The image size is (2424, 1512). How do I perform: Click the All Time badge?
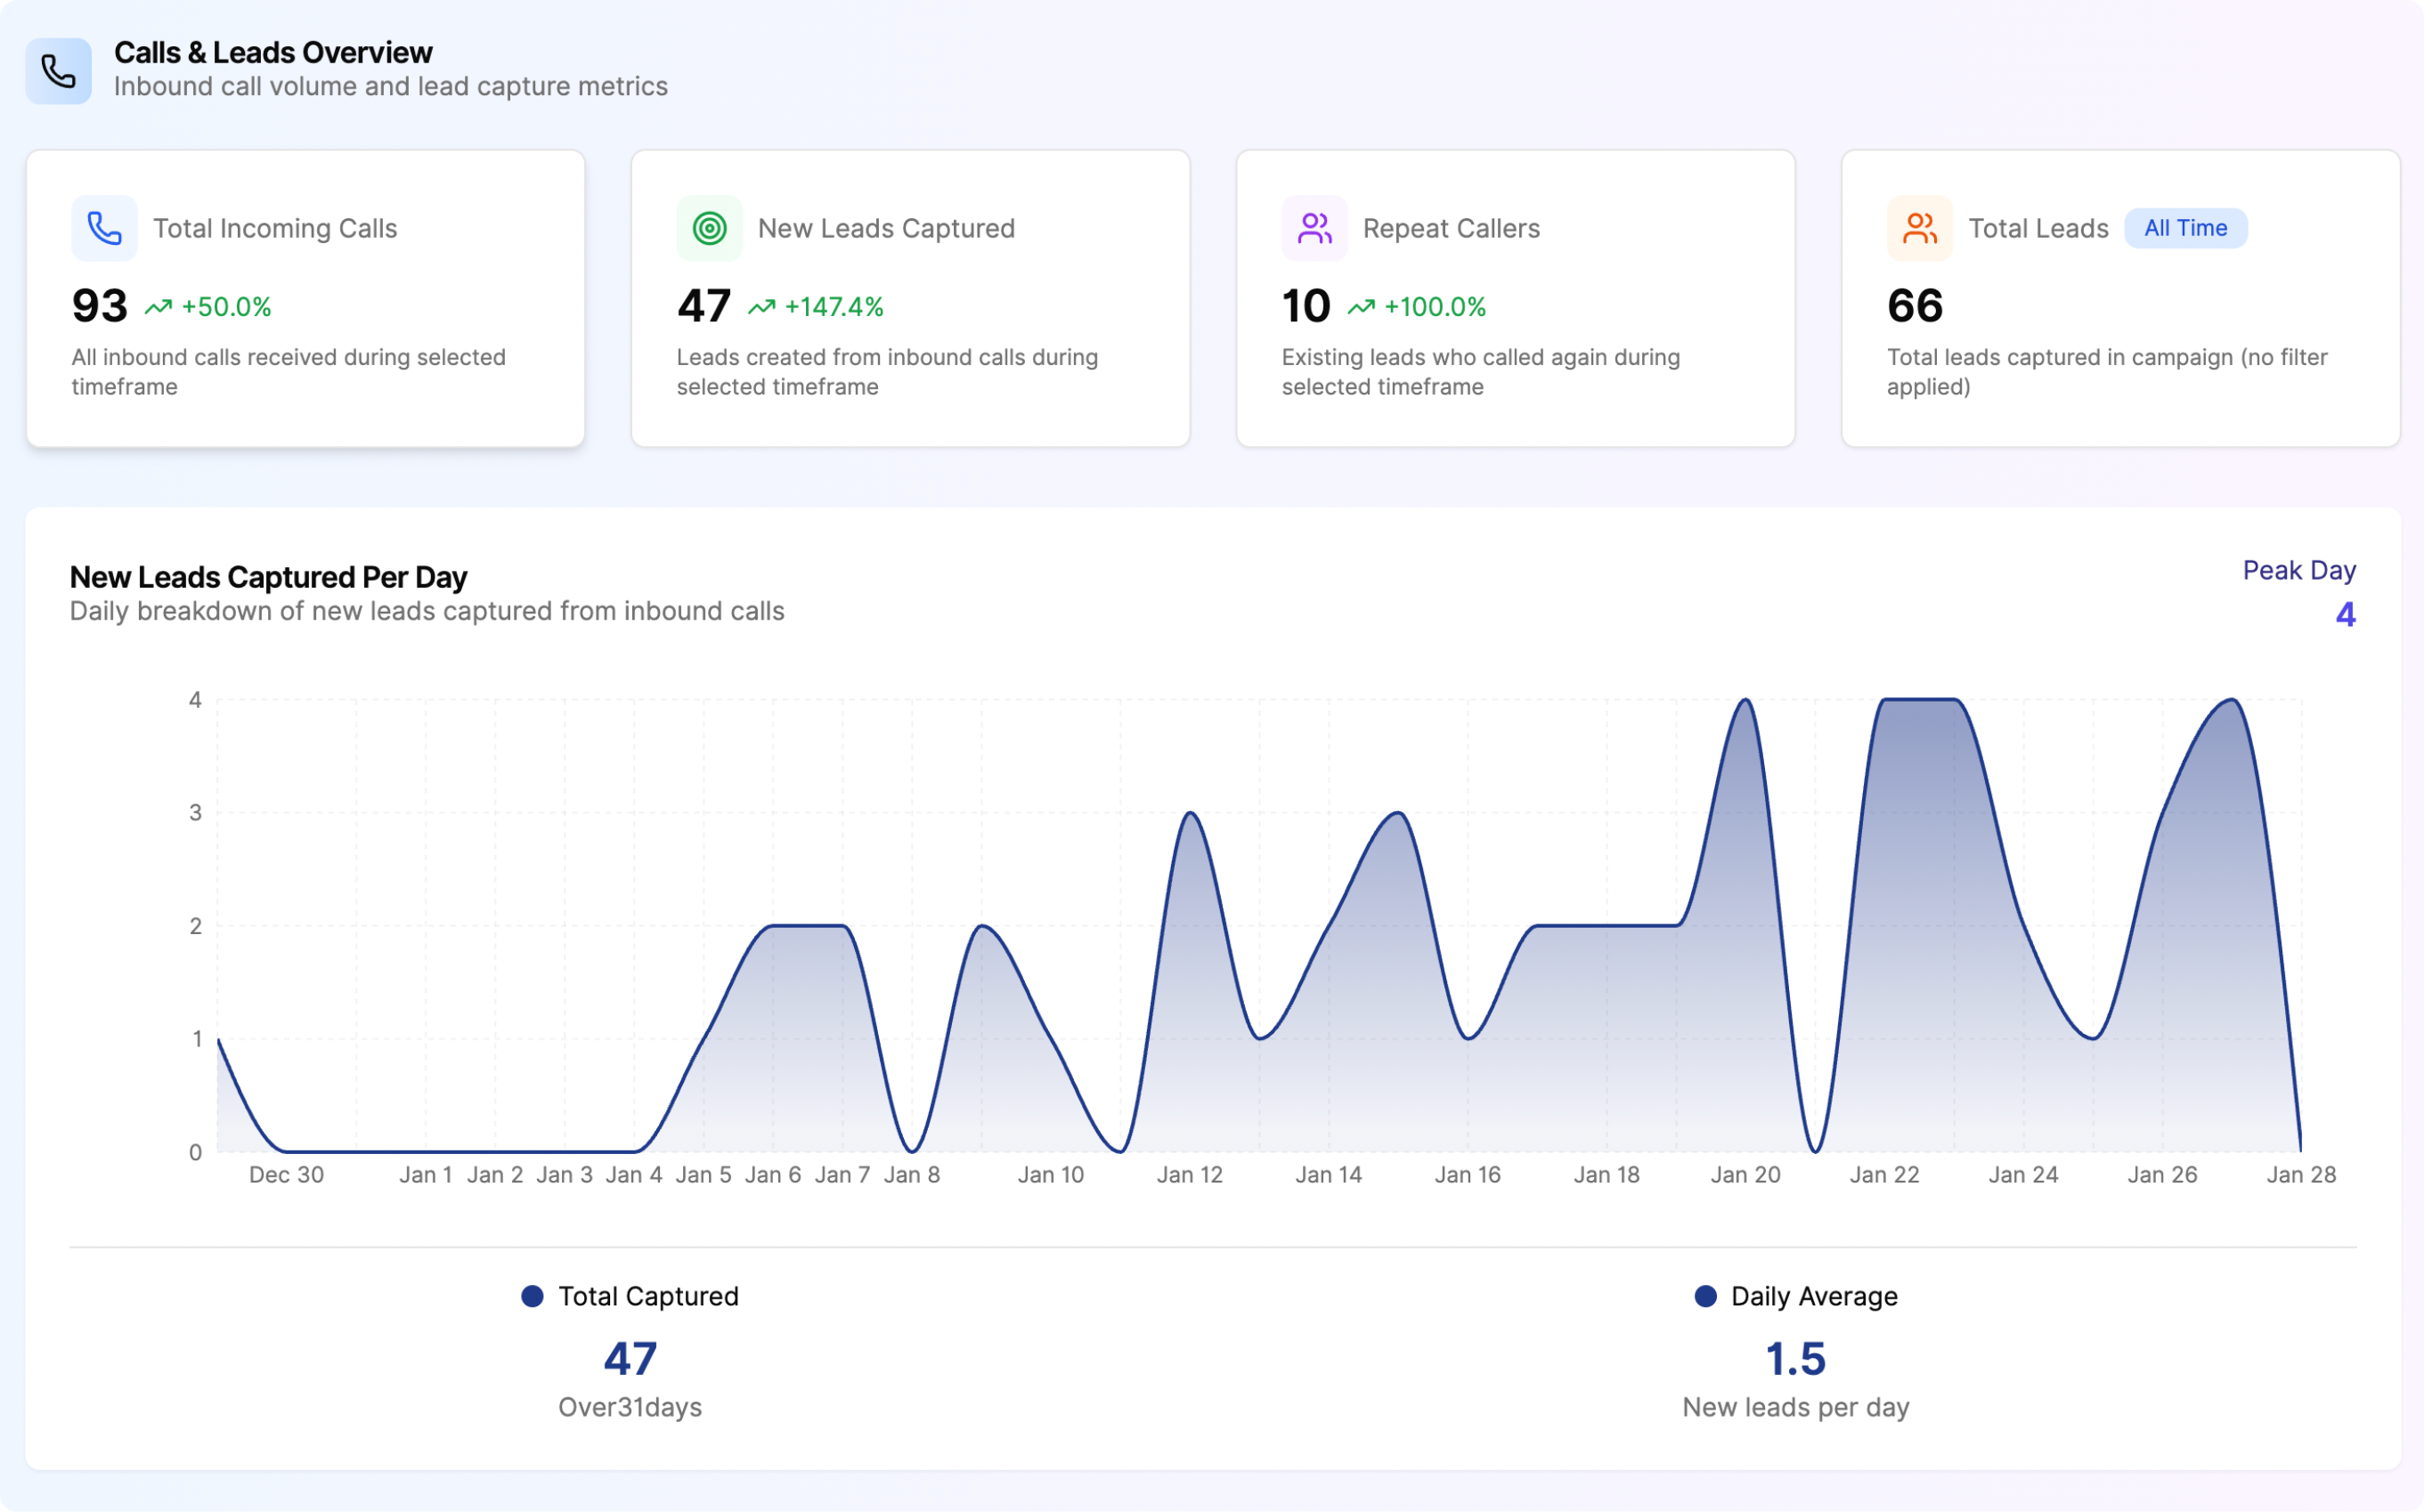coord(2185,228)
